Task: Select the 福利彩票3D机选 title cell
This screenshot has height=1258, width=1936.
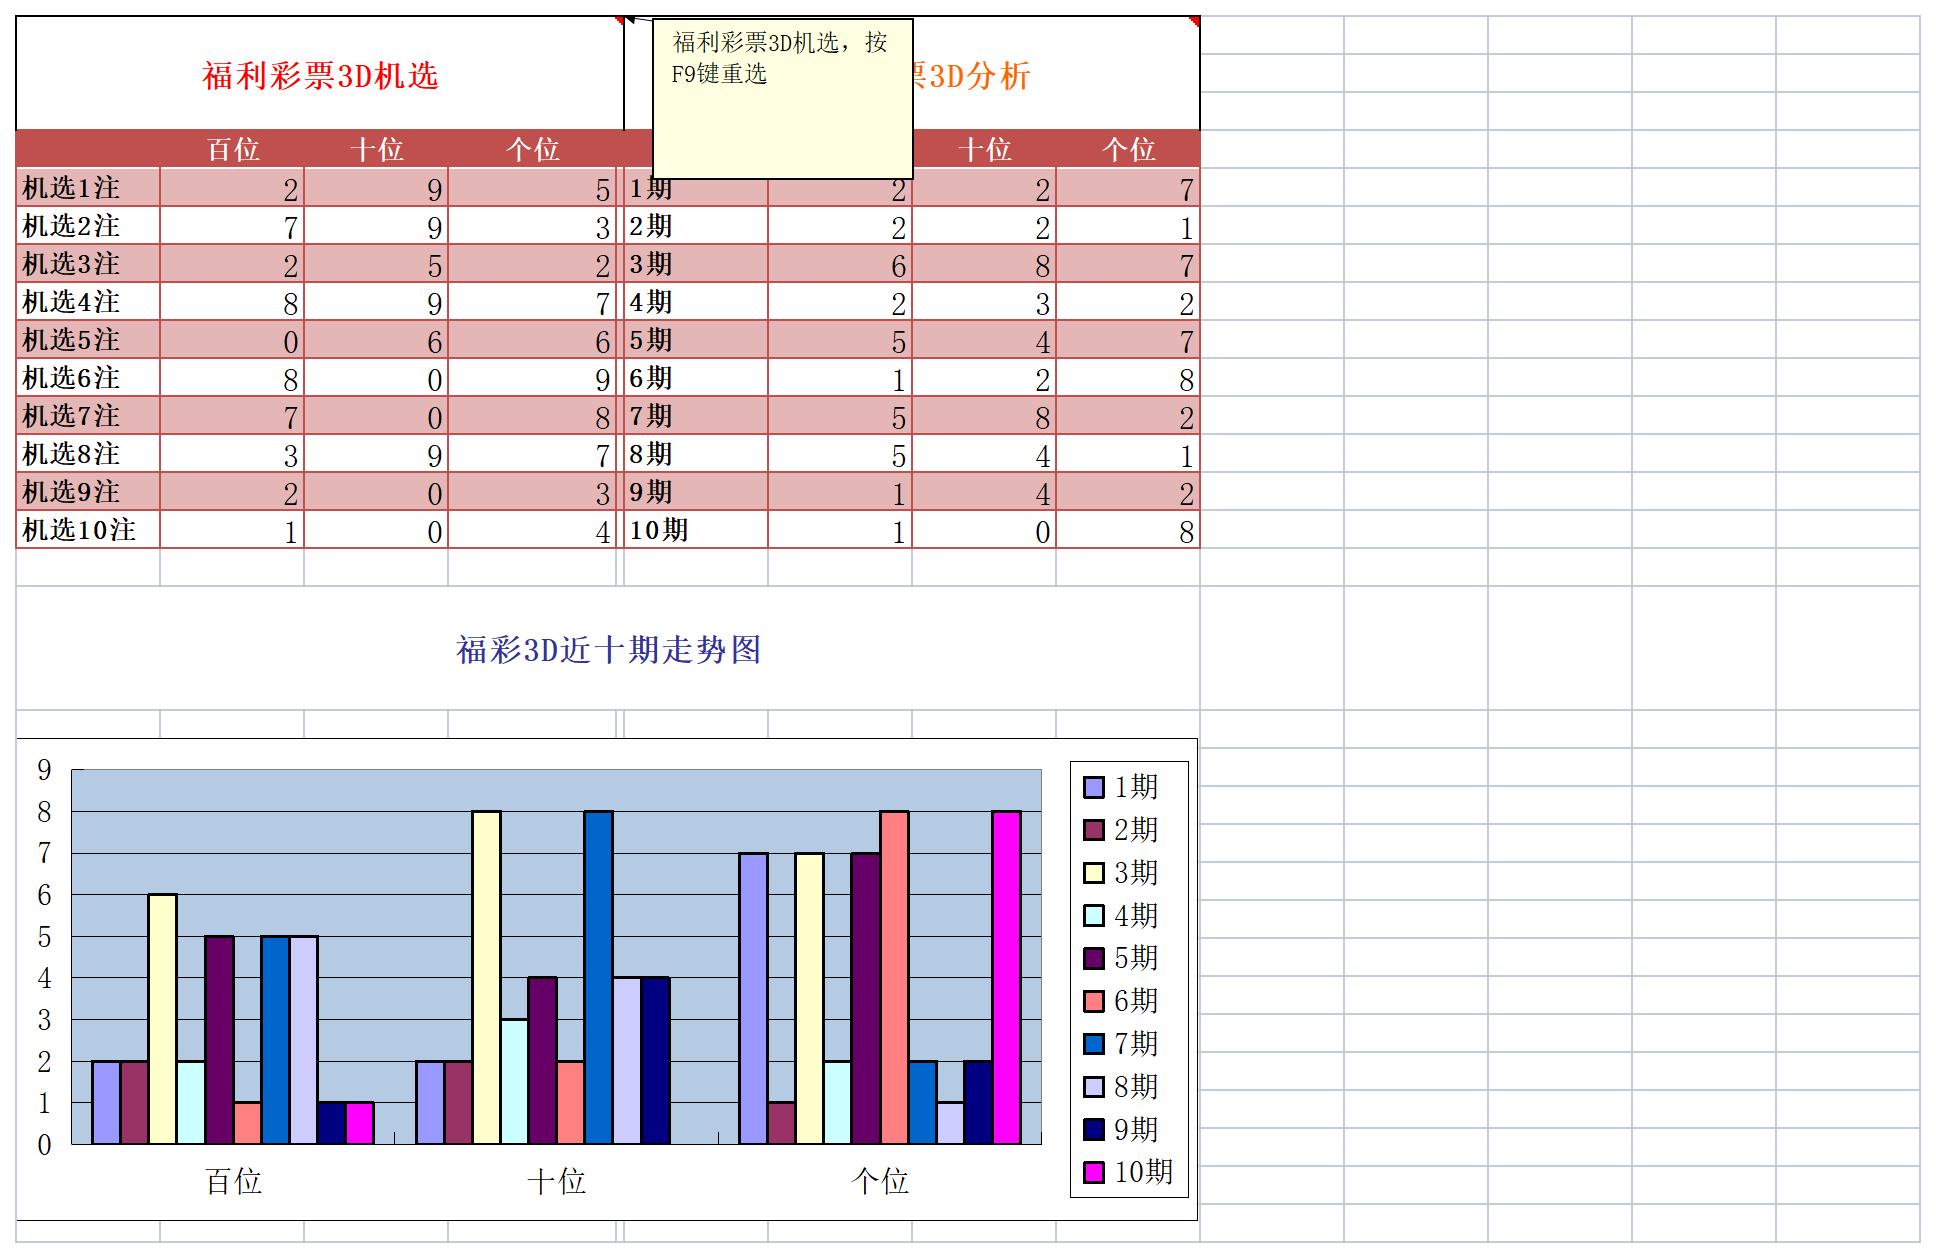Action: (320, 72)
